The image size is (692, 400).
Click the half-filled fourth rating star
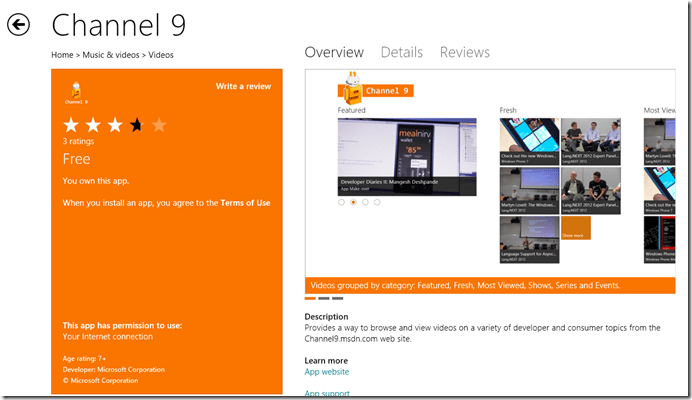tap(137, 125)
